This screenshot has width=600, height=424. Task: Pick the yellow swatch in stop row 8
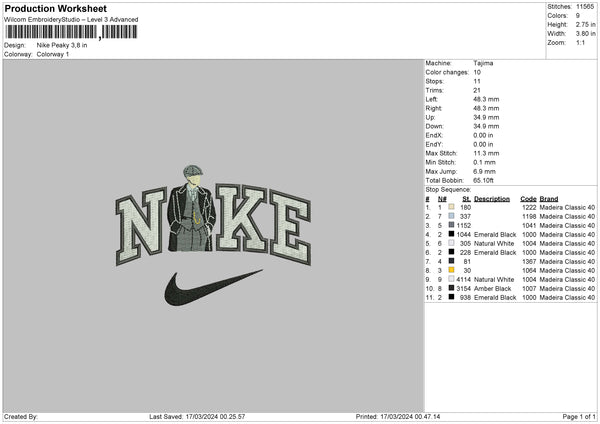(452, 270)
